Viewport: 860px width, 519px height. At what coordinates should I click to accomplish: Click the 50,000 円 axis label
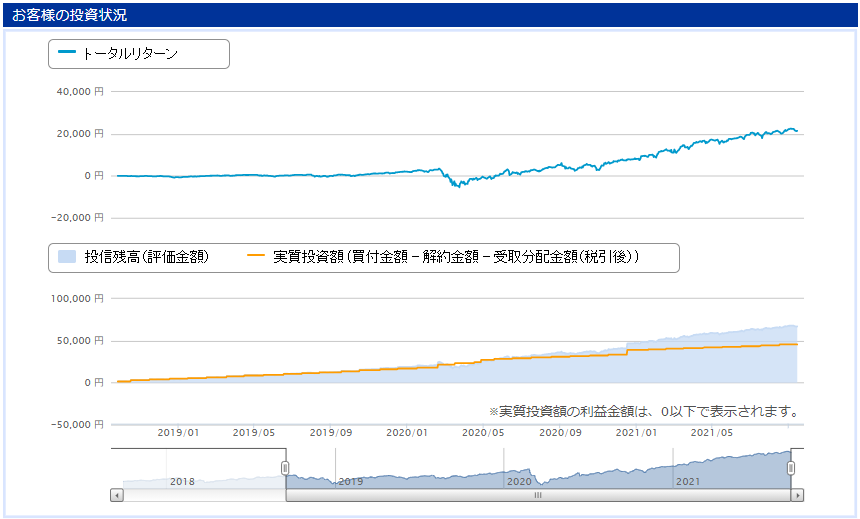80,341
